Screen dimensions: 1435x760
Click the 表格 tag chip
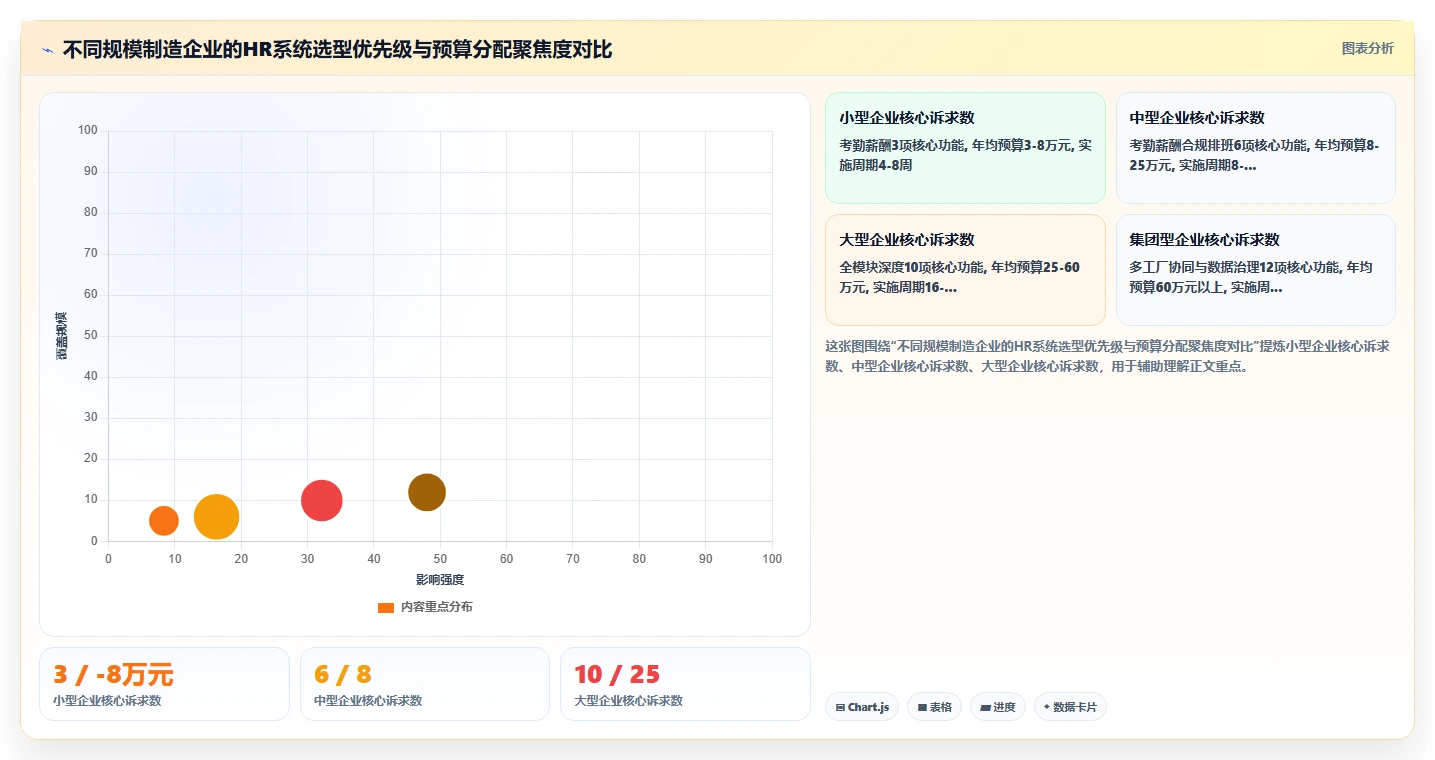[934, 707]
